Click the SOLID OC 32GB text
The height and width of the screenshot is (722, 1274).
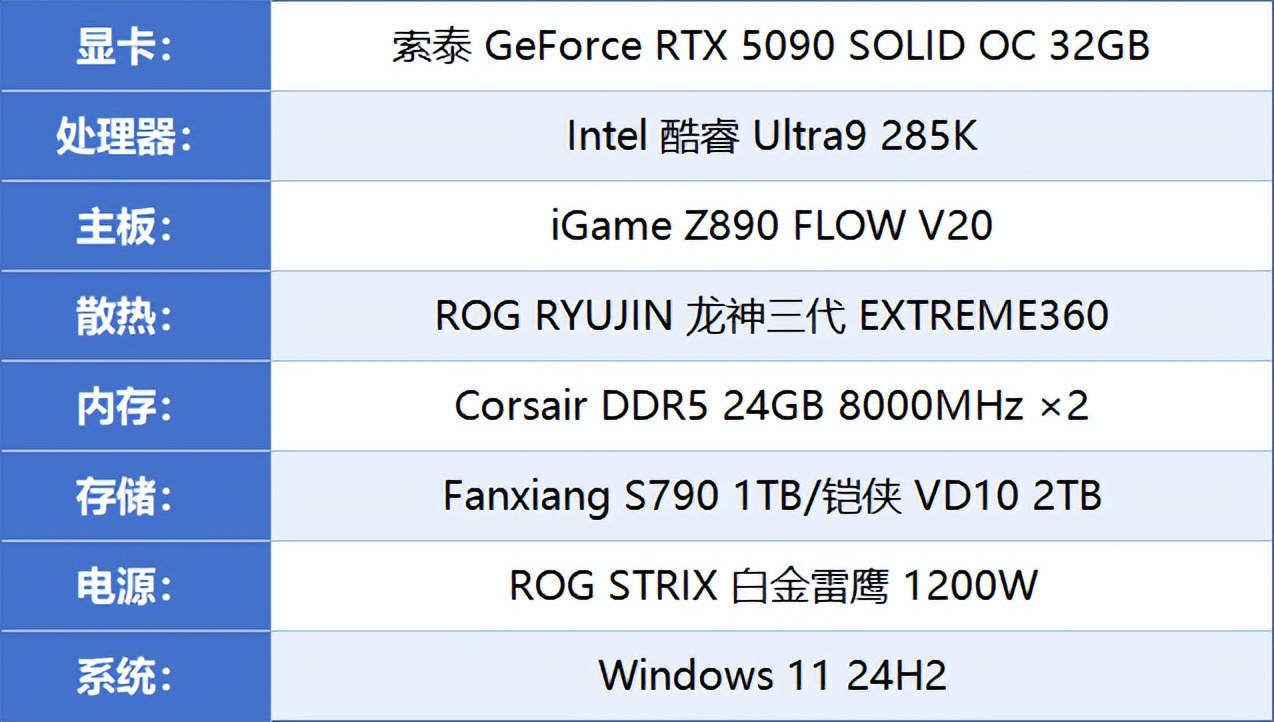(x=999, y=47)
